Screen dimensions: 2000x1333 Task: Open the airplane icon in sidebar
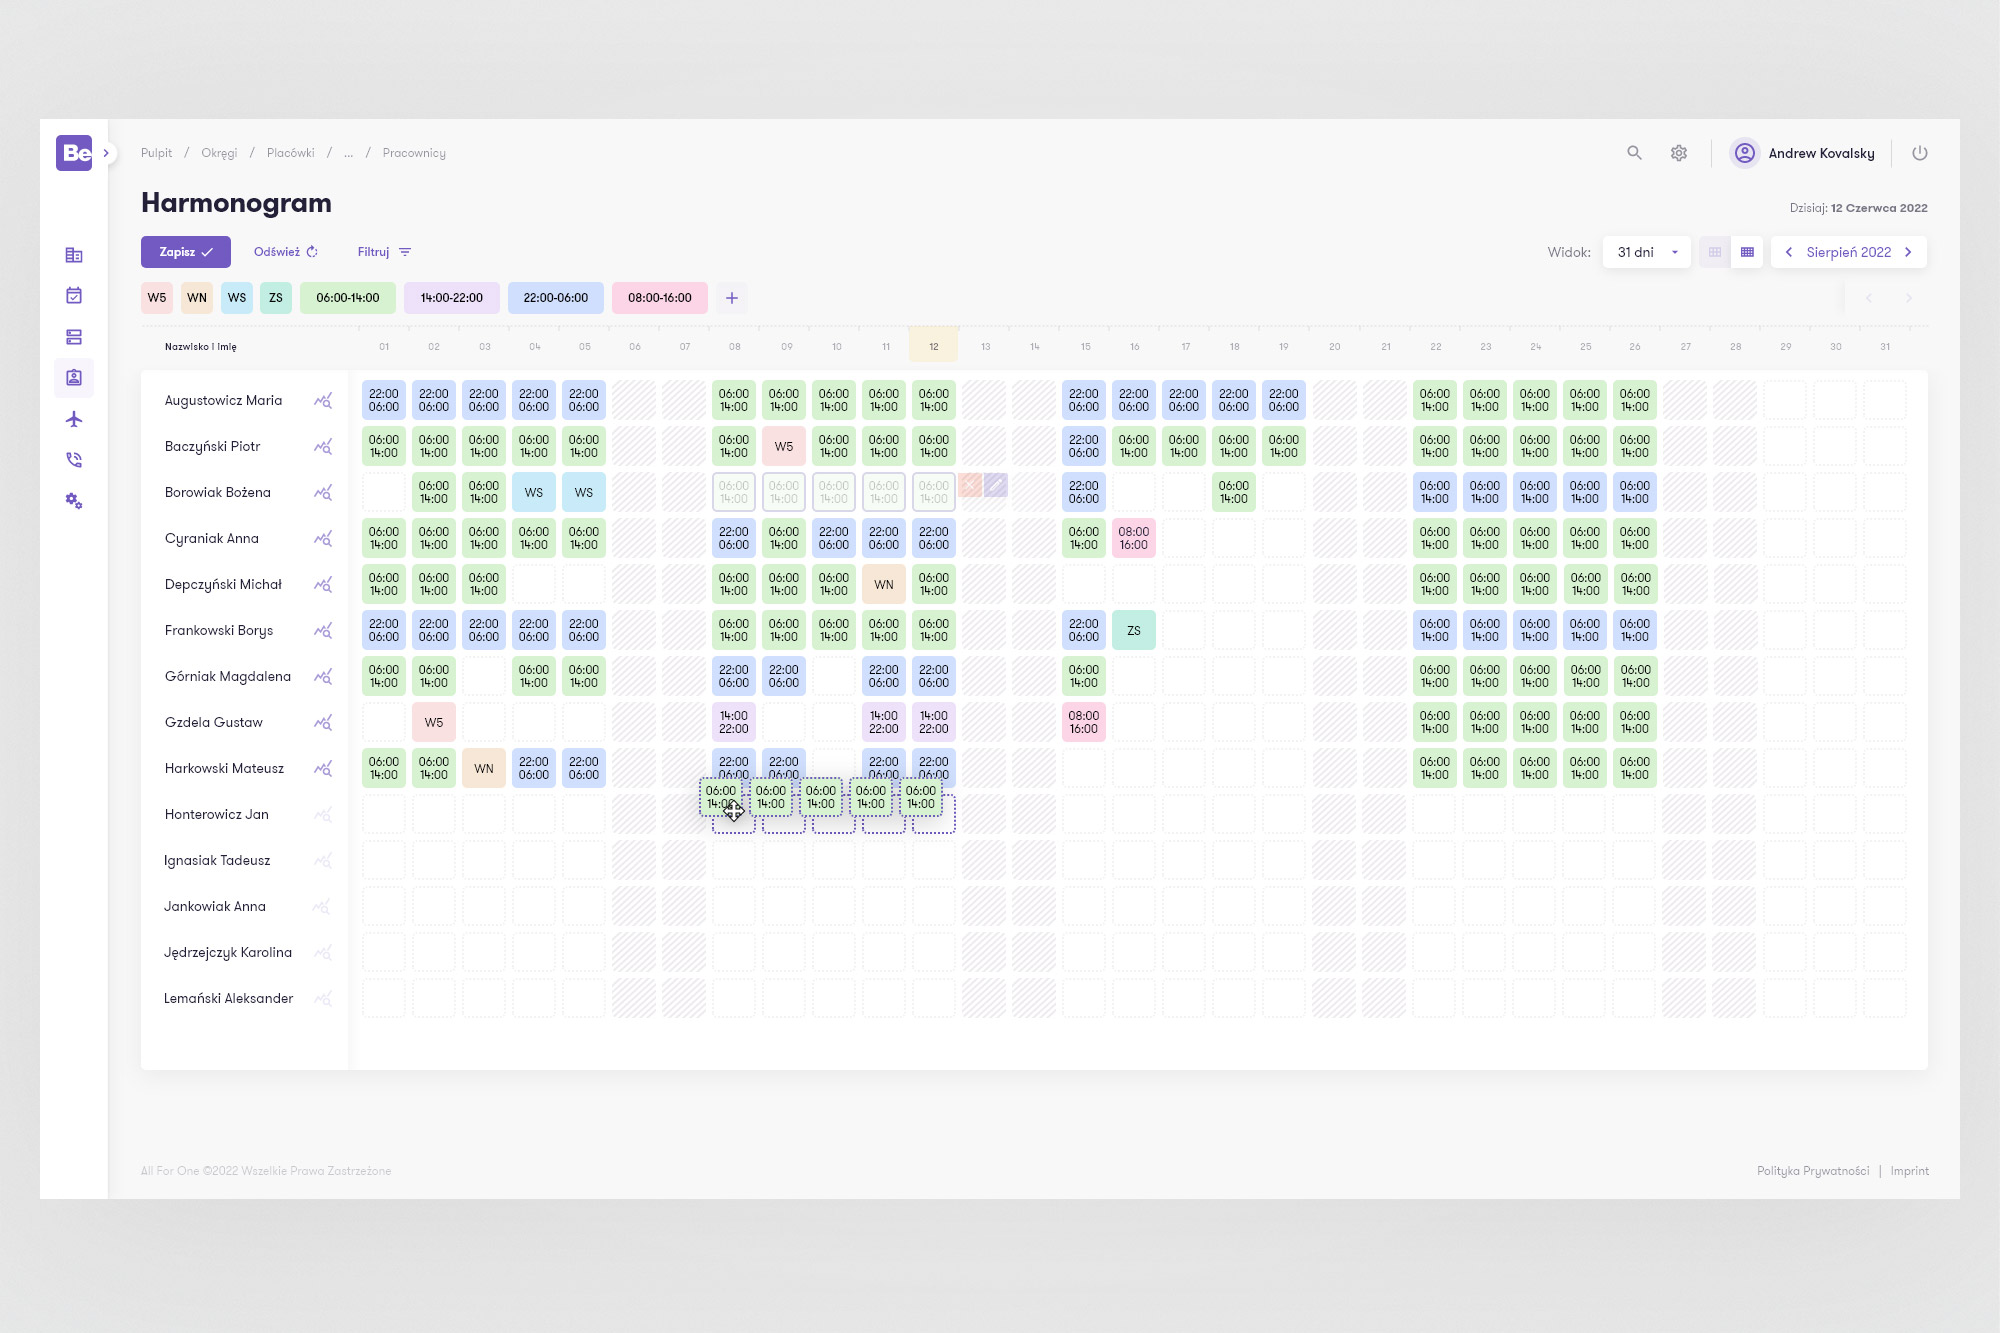74,419
